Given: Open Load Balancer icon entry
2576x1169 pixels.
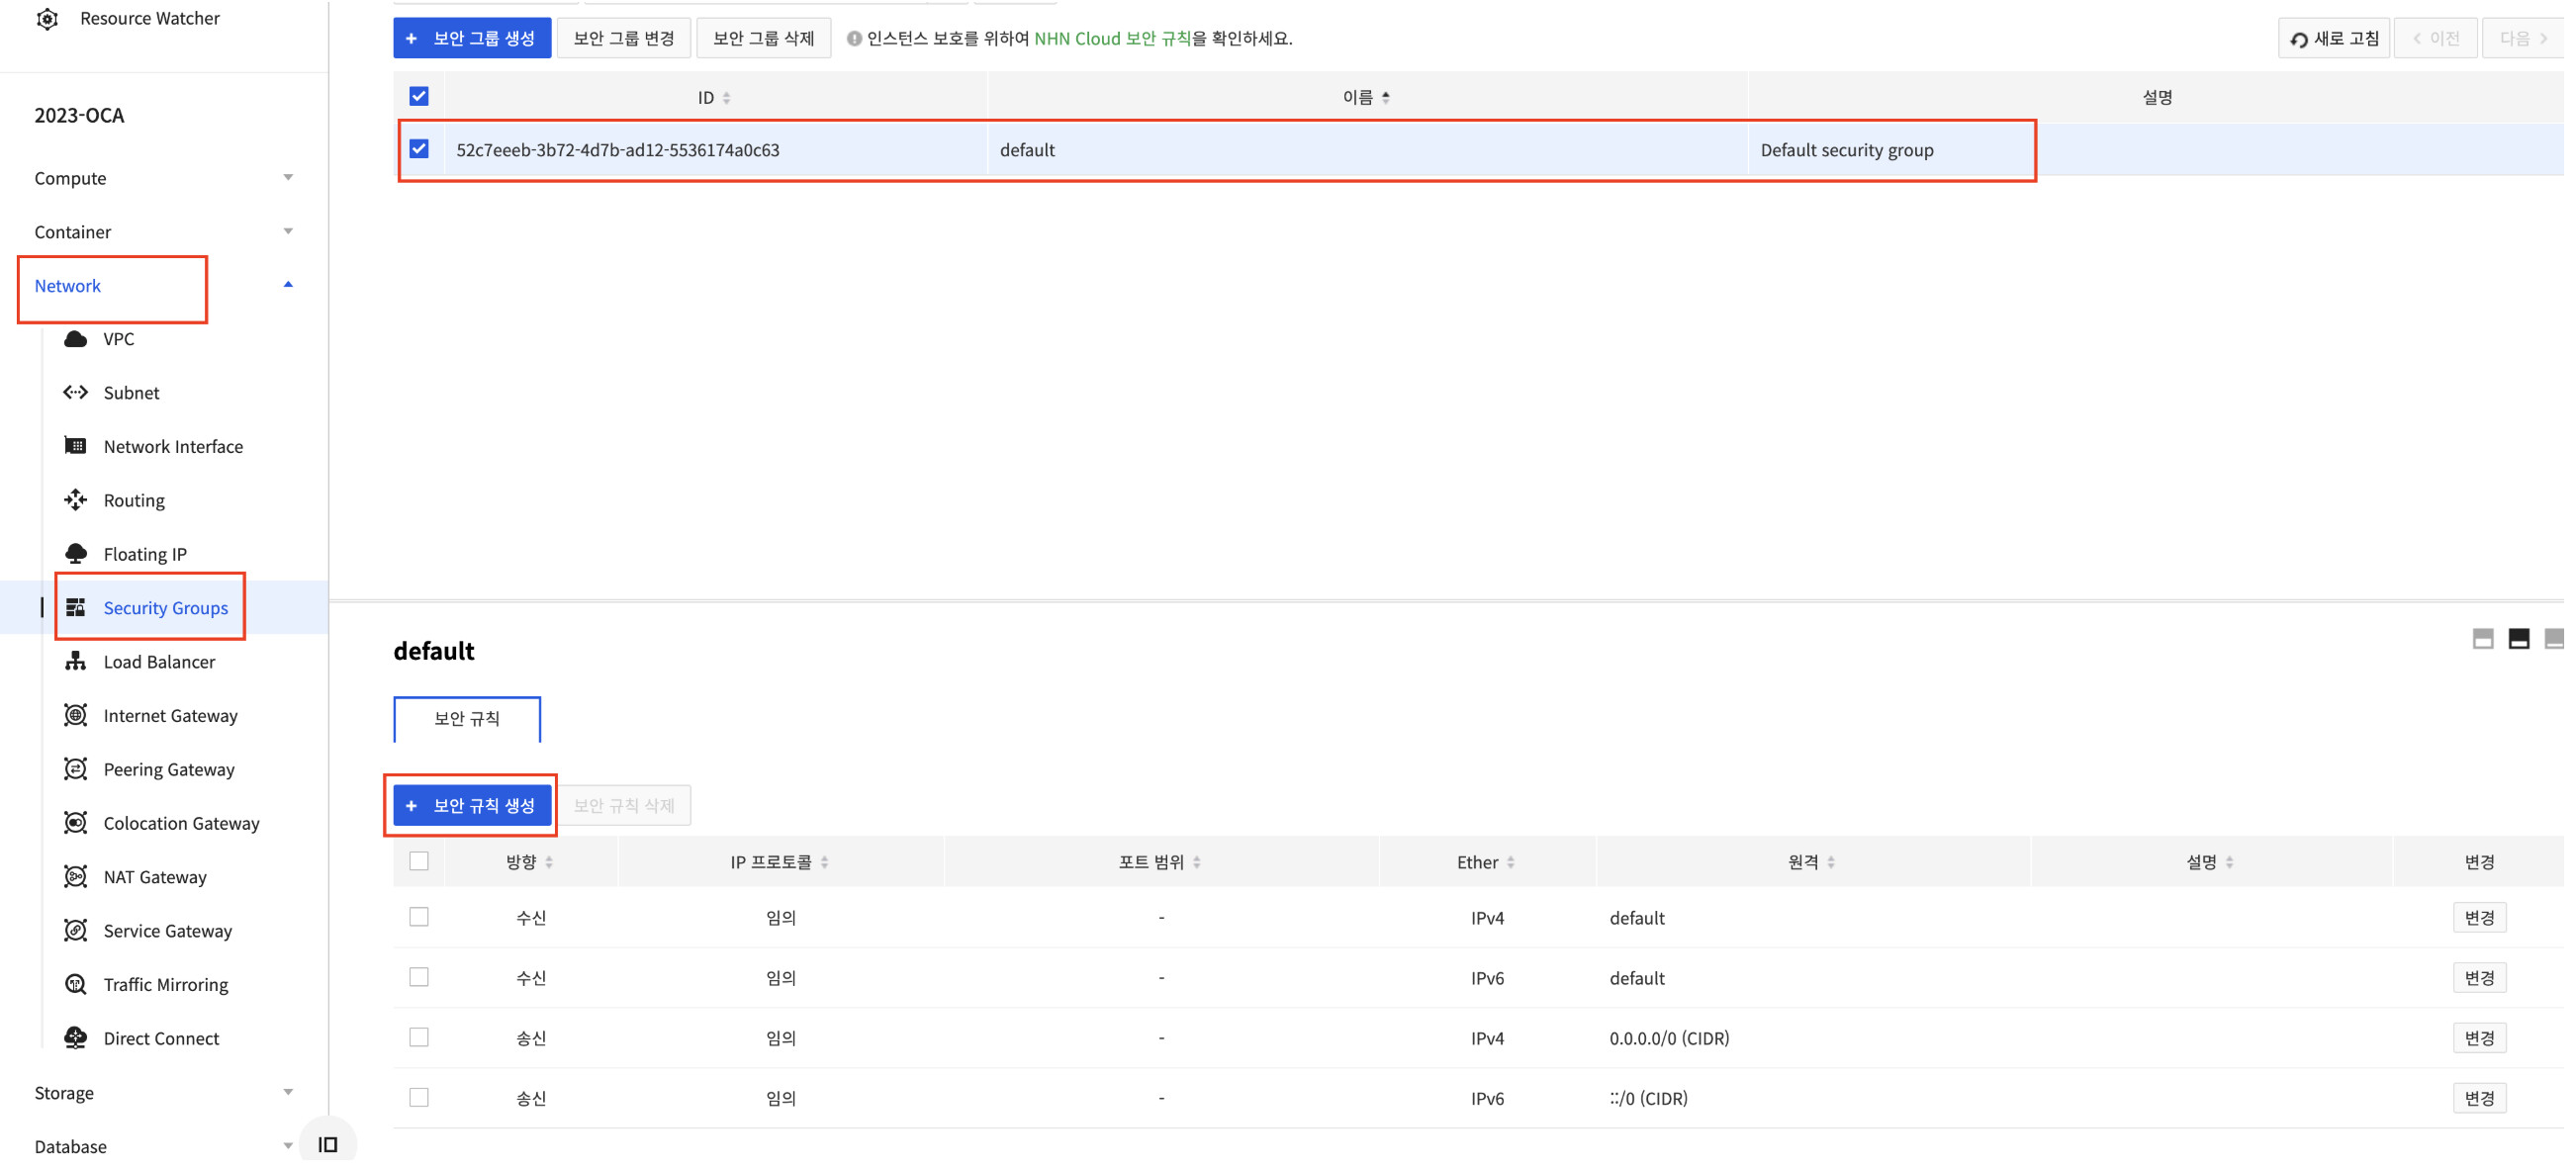Looking at the screenshot, I should 76,663.
